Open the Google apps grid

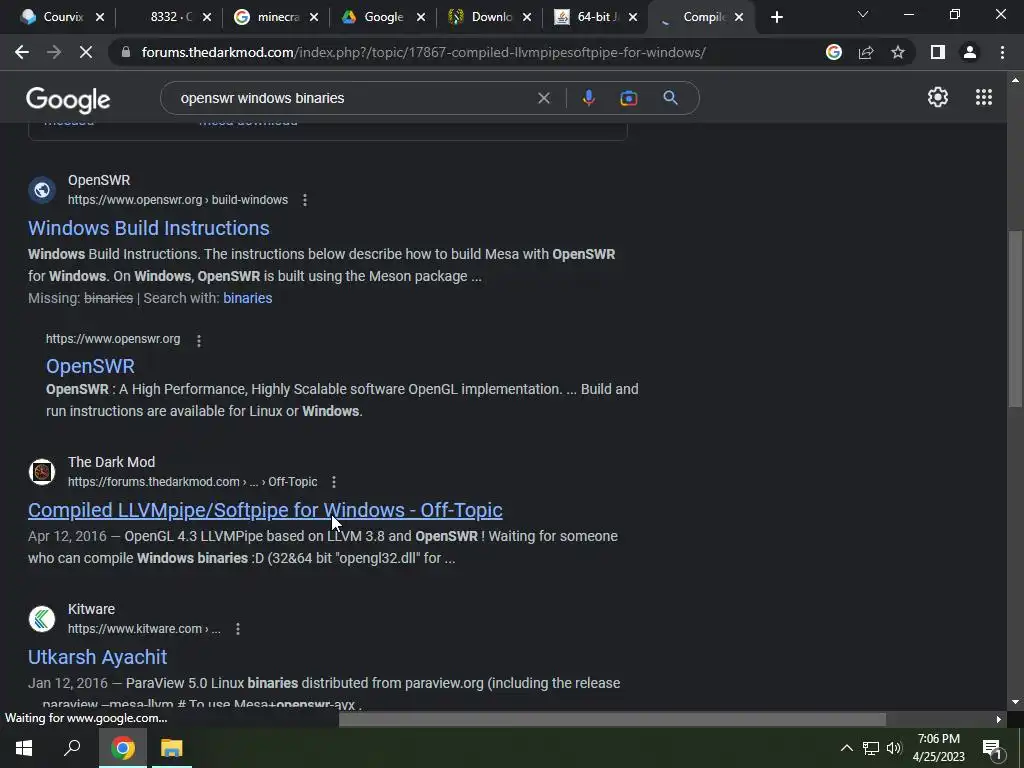(x=984, y=97)
